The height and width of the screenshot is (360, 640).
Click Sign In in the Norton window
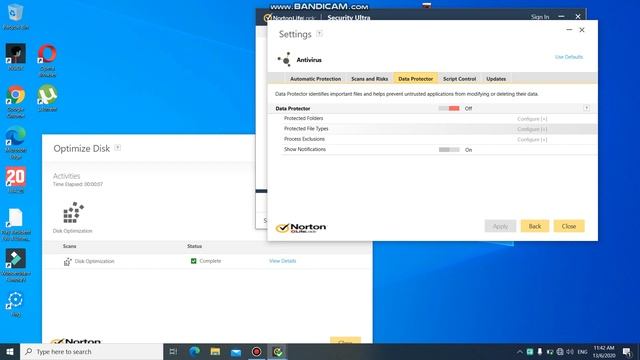click(540, 17)
